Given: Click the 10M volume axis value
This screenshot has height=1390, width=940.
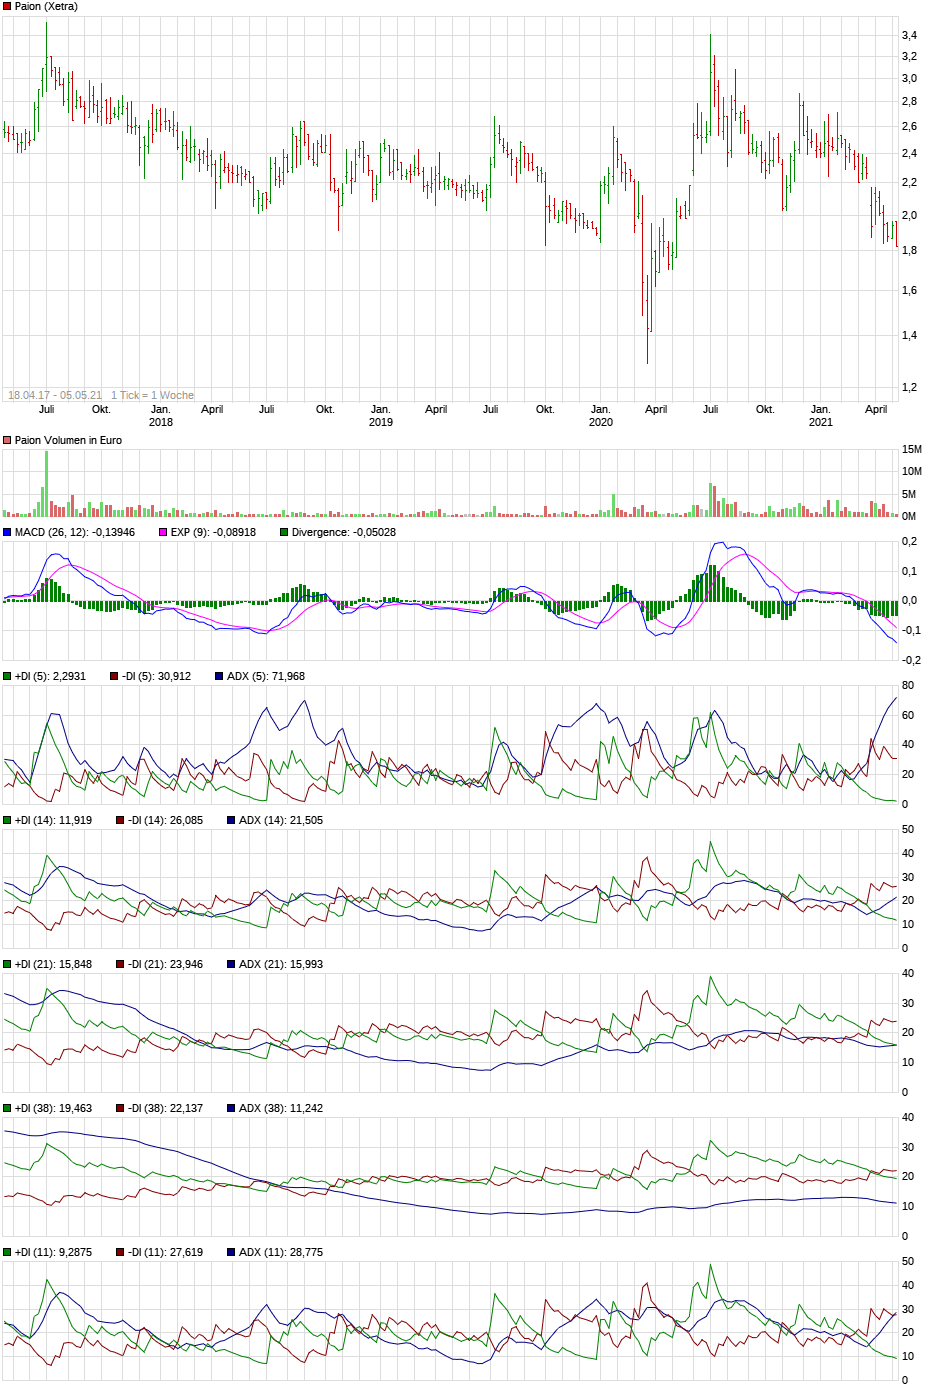Looking at the screenshot, I should click(x=912, y=472).
